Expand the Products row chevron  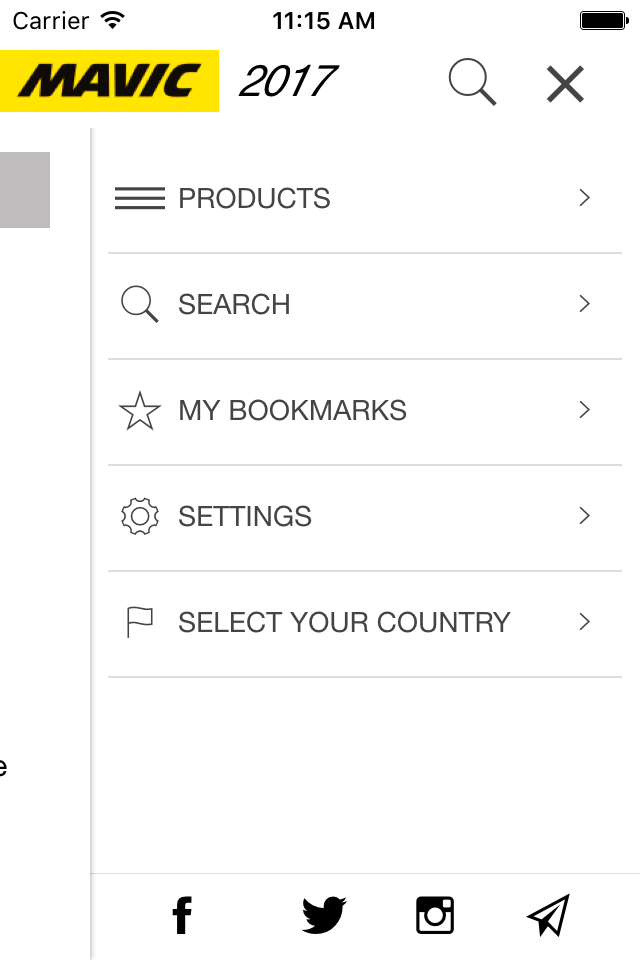pos(584,198)
